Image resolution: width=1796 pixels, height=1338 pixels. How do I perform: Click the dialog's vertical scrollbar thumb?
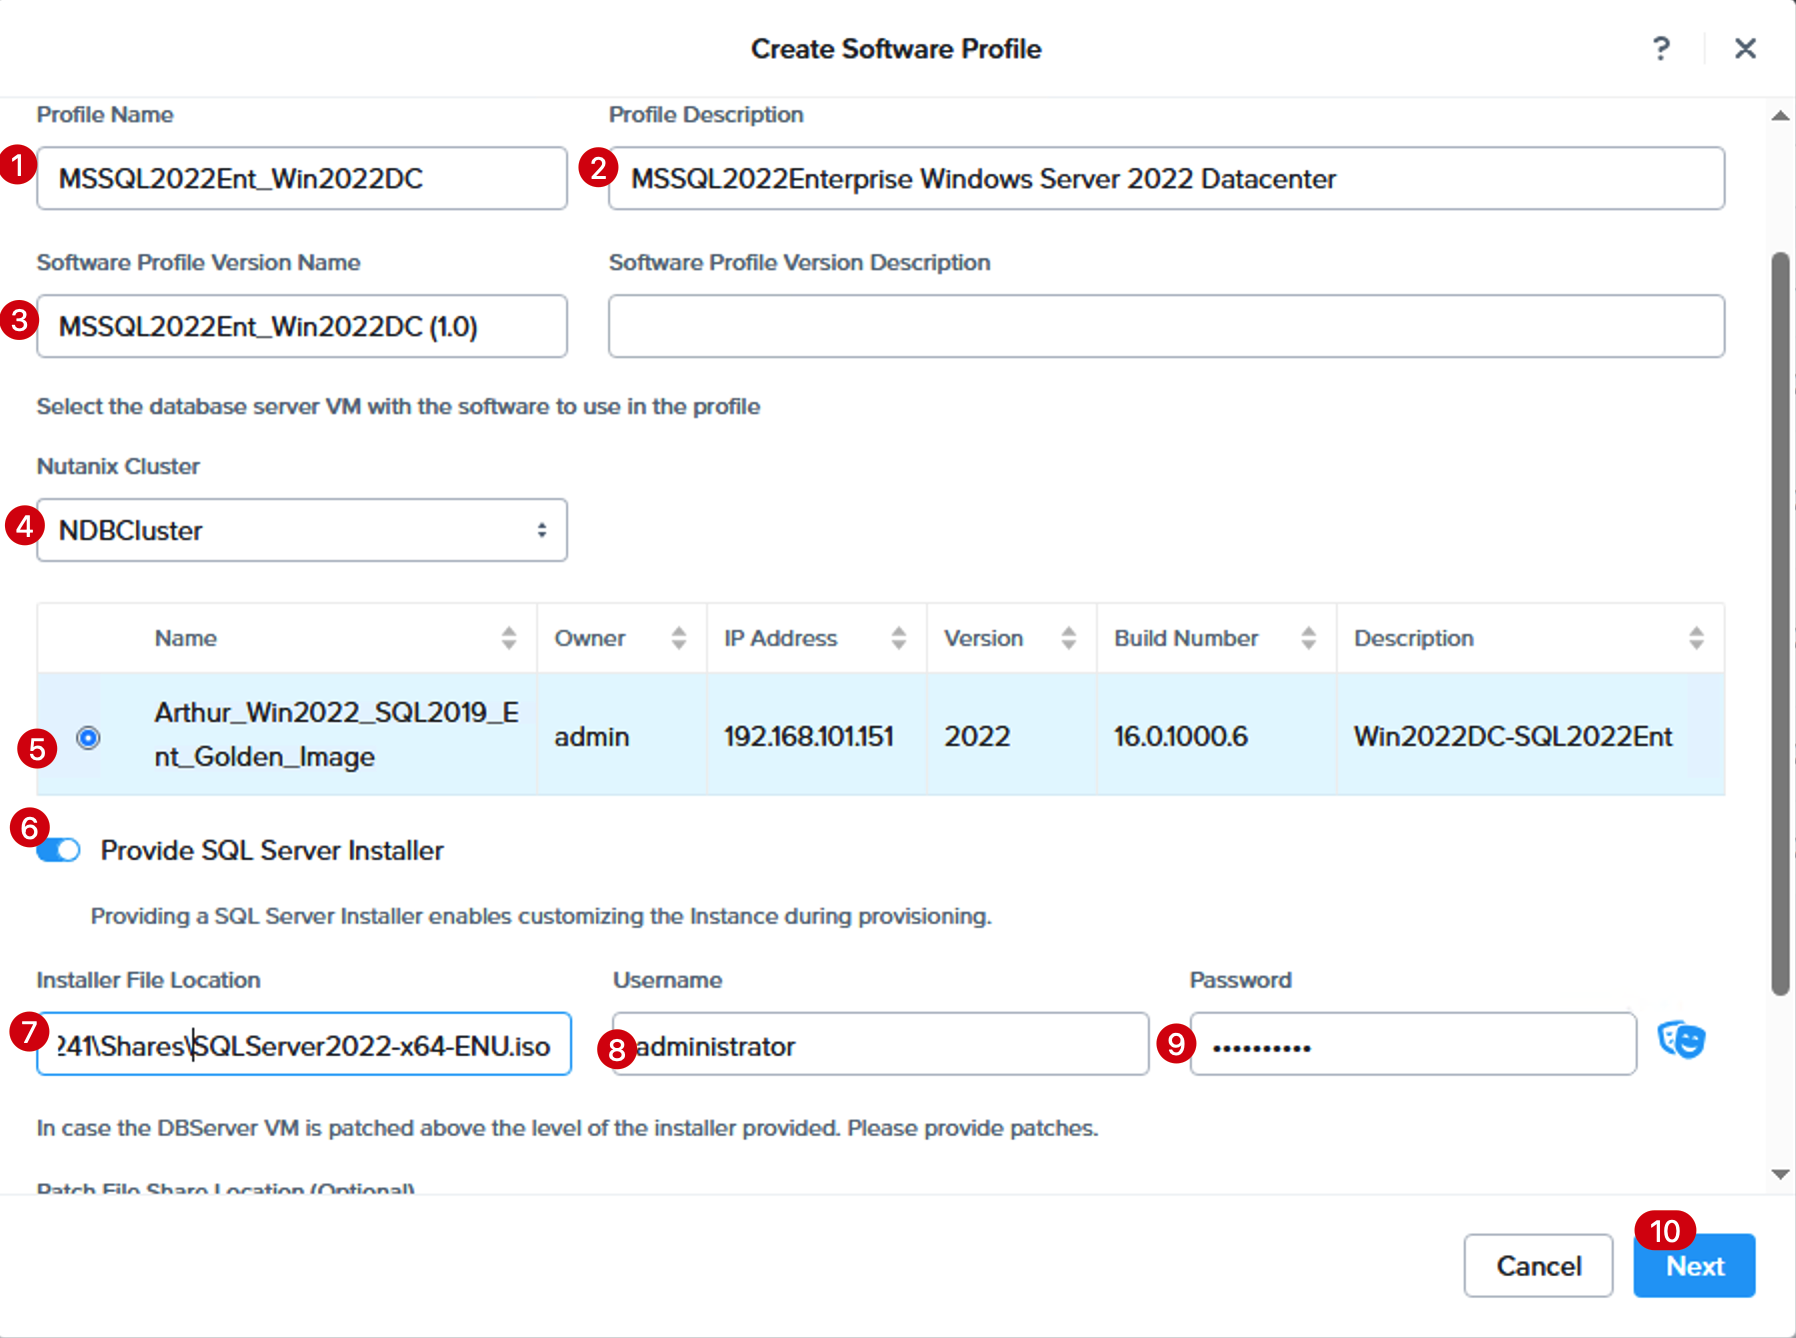point(1780,624)
